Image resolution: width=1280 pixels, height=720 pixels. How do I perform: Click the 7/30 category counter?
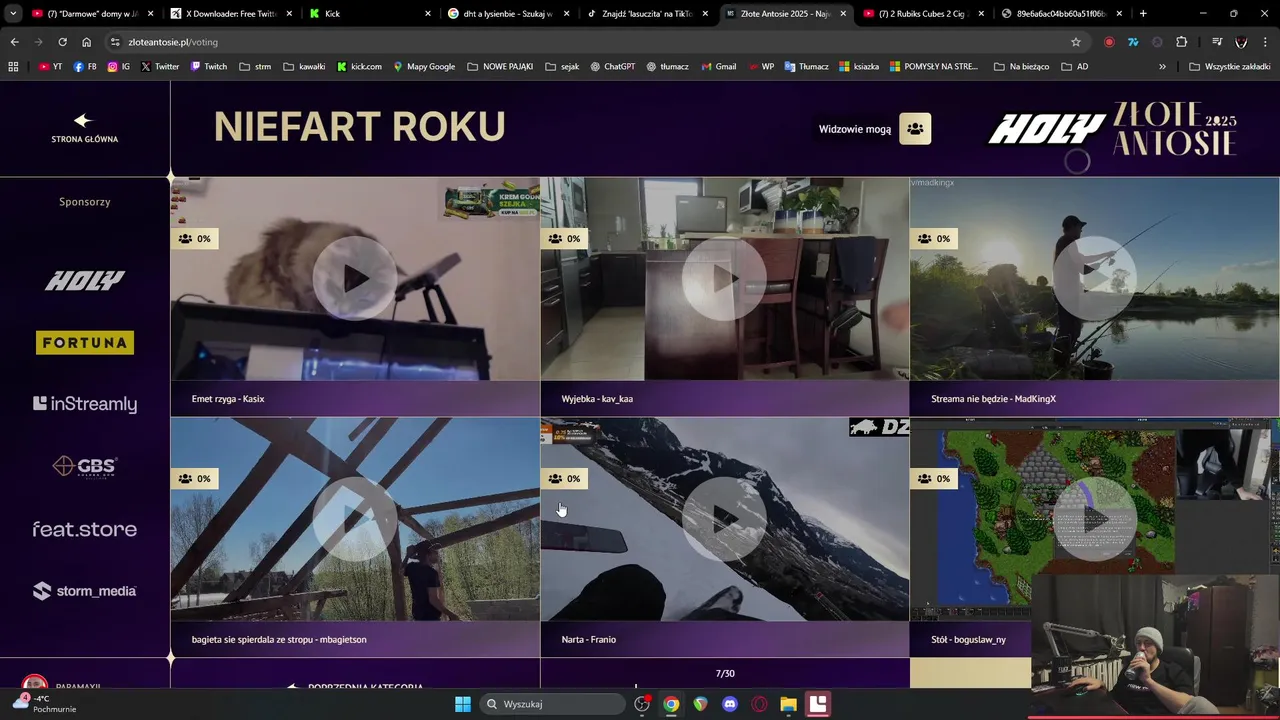(x=725, y=674)
